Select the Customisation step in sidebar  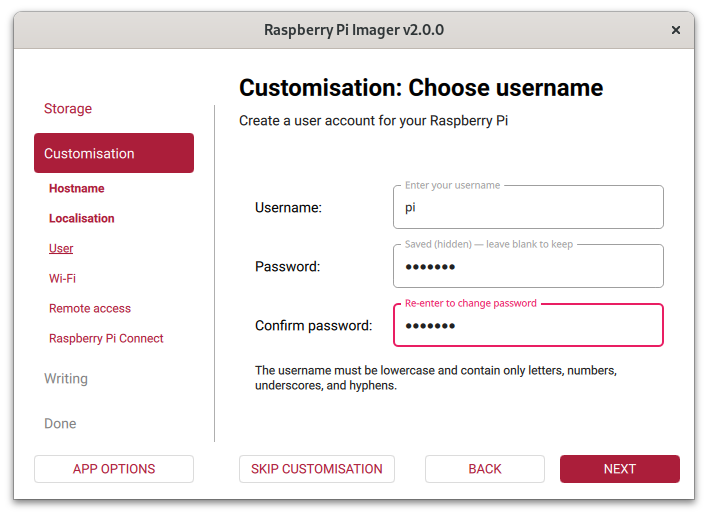point(114,153)
